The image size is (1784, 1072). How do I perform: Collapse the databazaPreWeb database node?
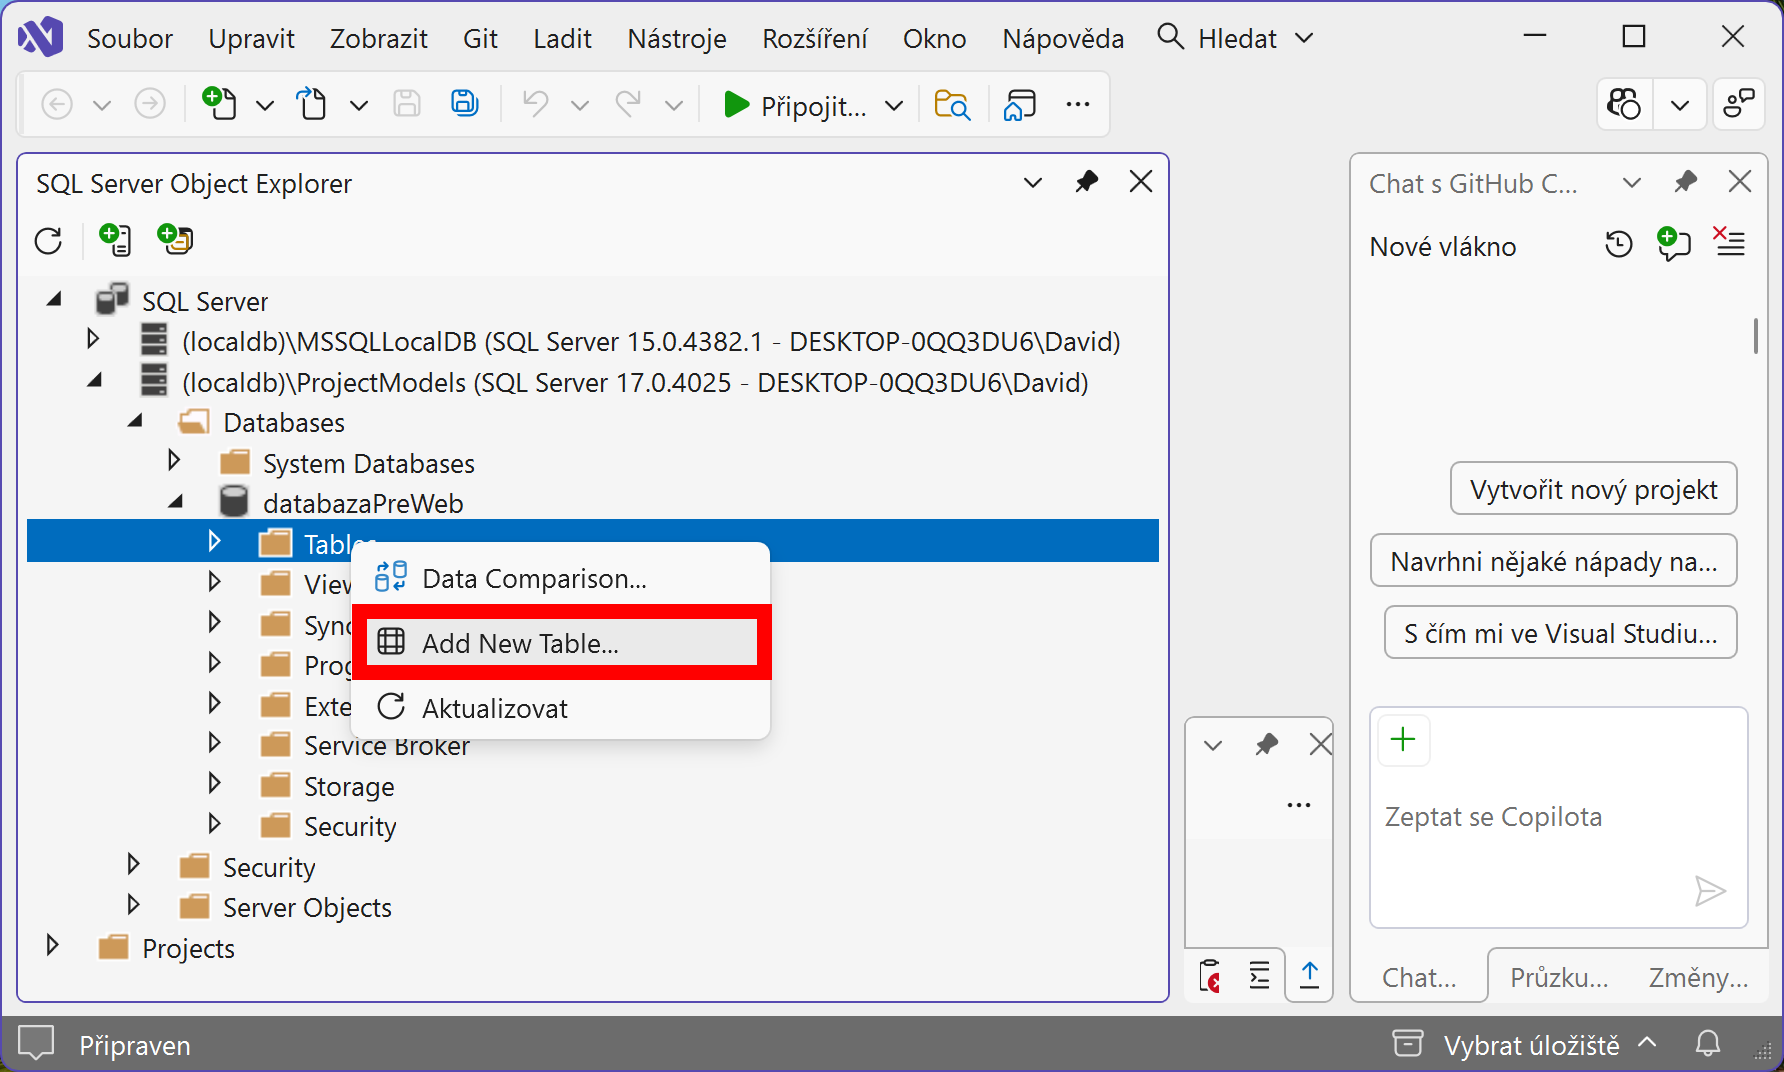175,501
